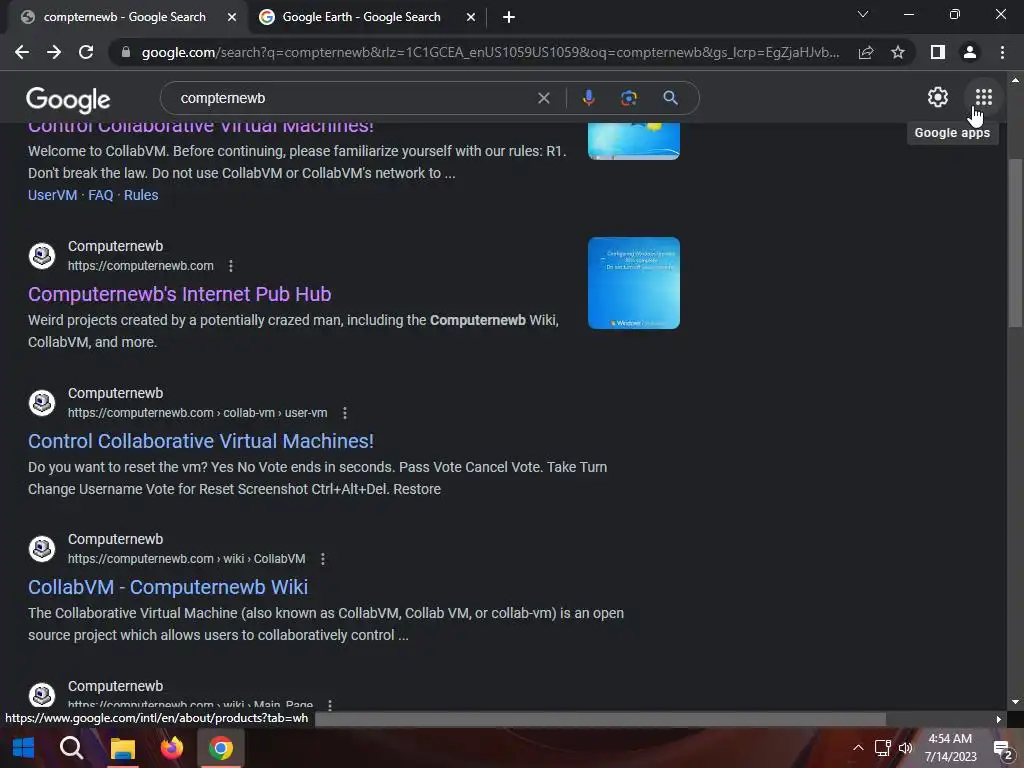Viewport: 1024px width, 768px height.
Task: Click the share page icon in address bar
Action: 866,52
